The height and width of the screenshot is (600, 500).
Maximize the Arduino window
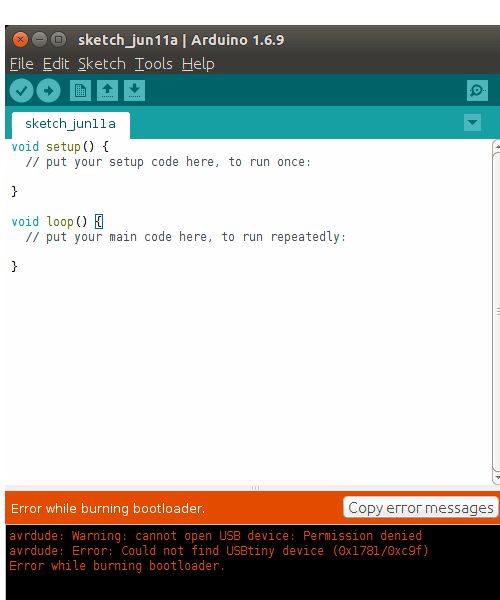pyautogui.click(x=58, y=39)
